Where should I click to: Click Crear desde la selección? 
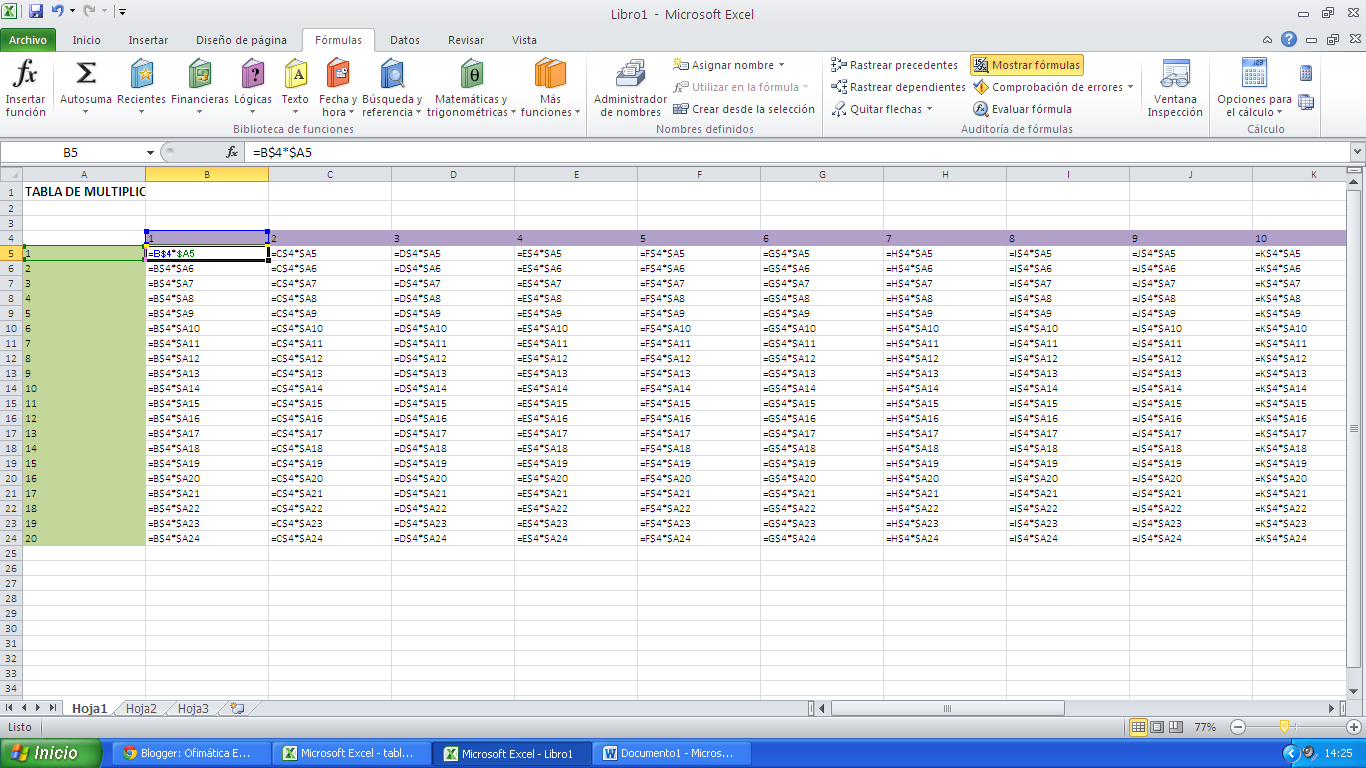[743, 109]
